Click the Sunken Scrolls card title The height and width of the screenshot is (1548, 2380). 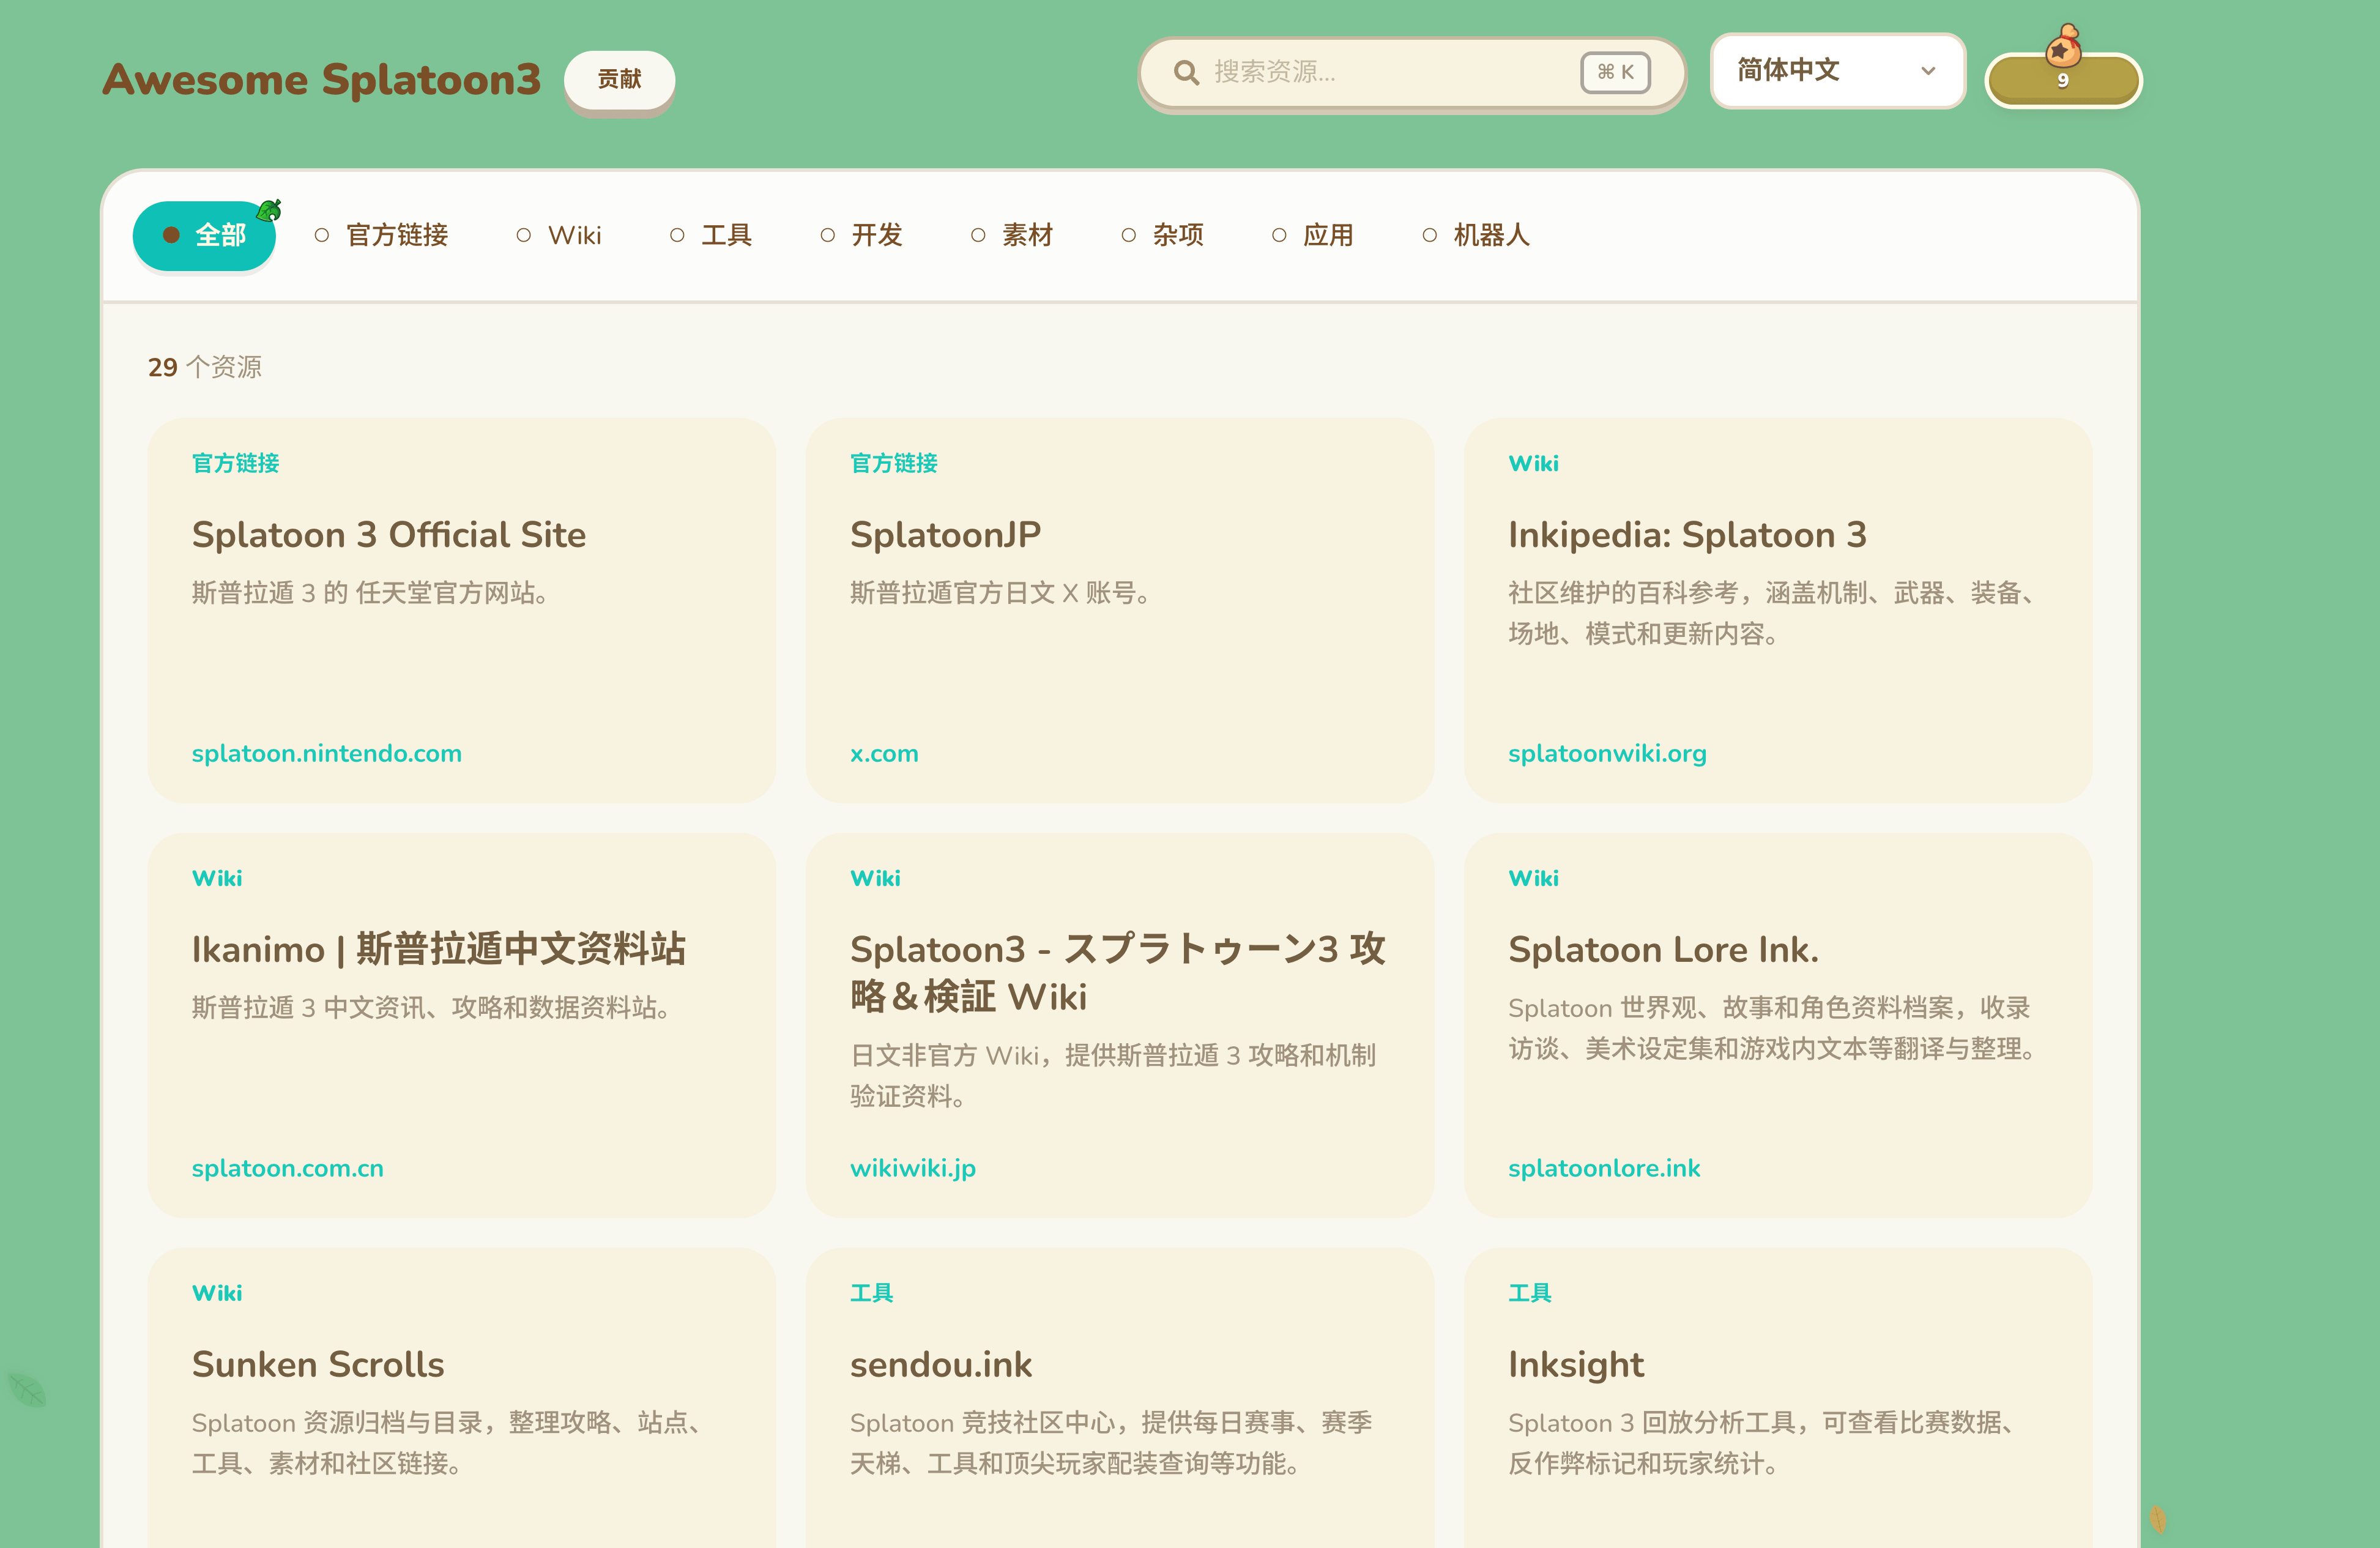pos(318,1364)
